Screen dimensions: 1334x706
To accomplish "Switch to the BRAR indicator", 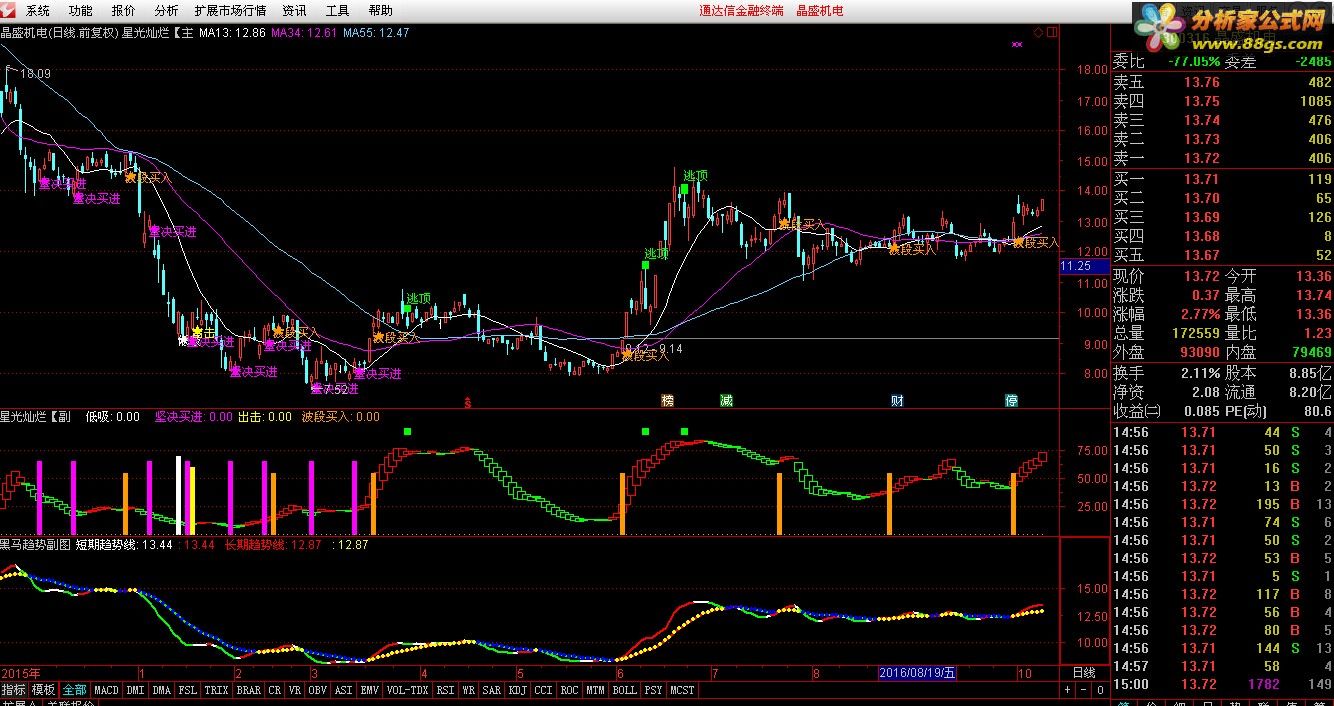I will 249,690.
